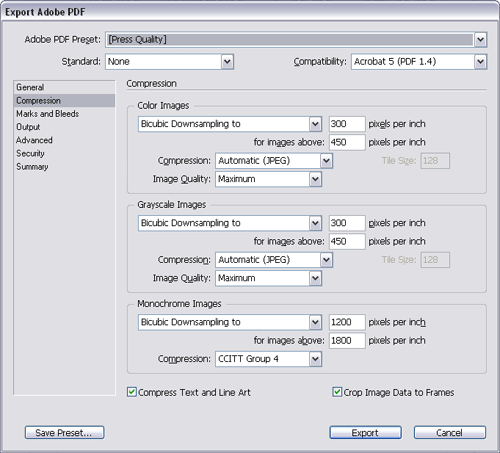This screenshot has height=453, width=500.
Task: Click Grayscale 'for images above' 450 field
Action: coord(347,242)
